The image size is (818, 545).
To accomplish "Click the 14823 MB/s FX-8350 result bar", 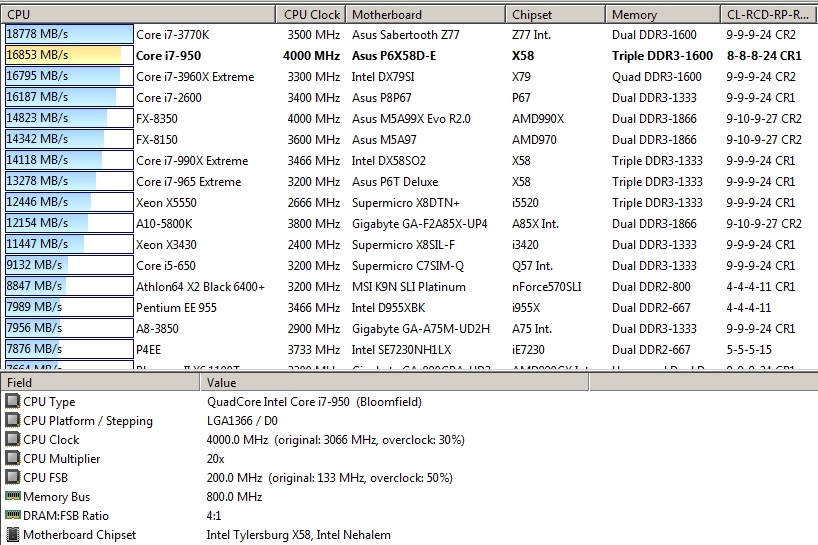I will pos(68,118).
